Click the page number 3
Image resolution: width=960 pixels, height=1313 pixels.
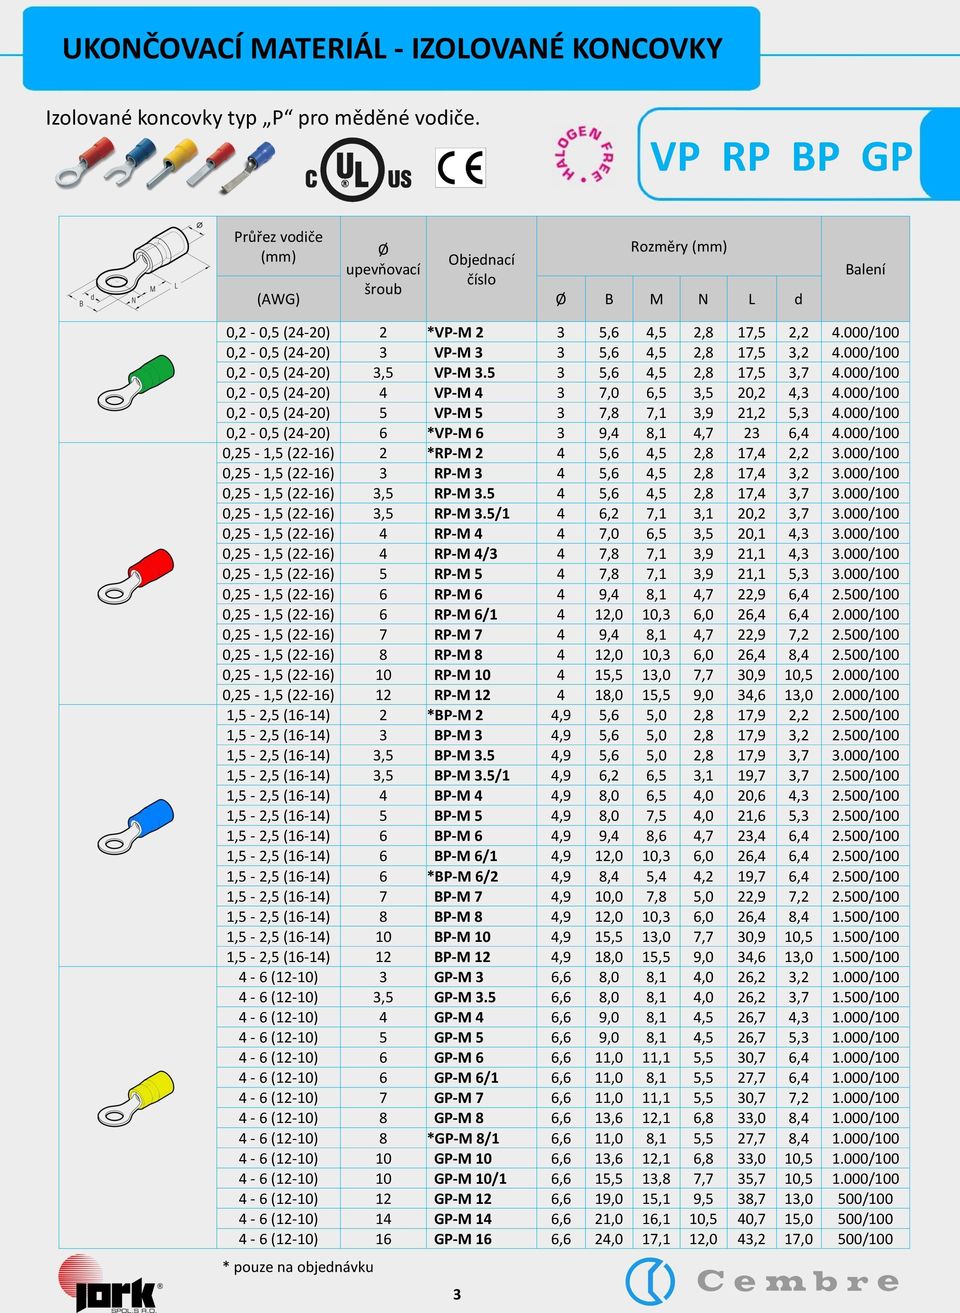pos(457,1294)
